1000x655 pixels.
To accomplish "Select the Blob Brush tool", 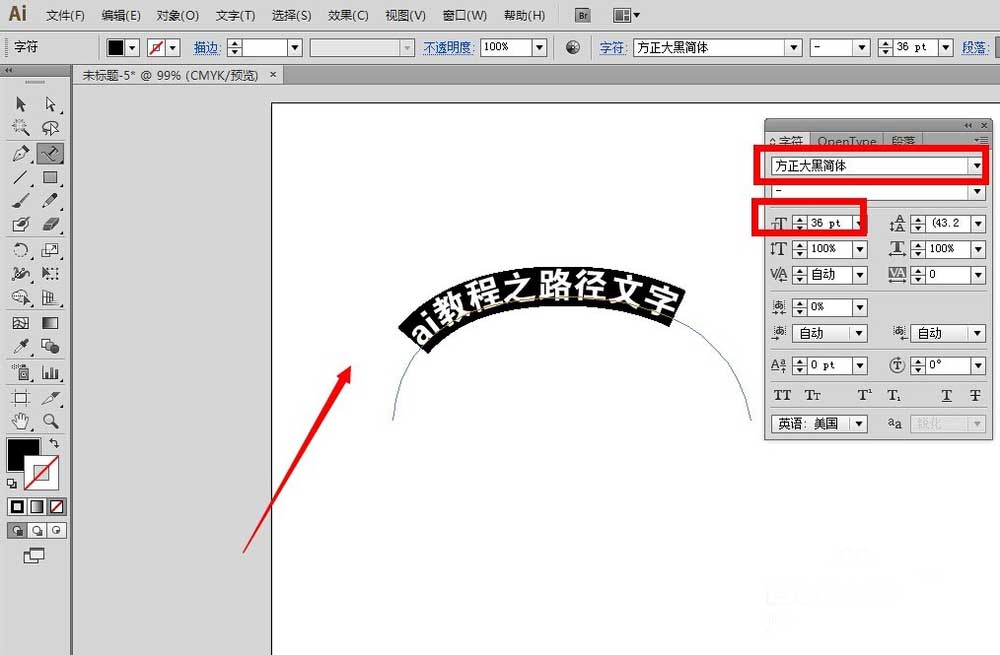I will coord(20,224).
